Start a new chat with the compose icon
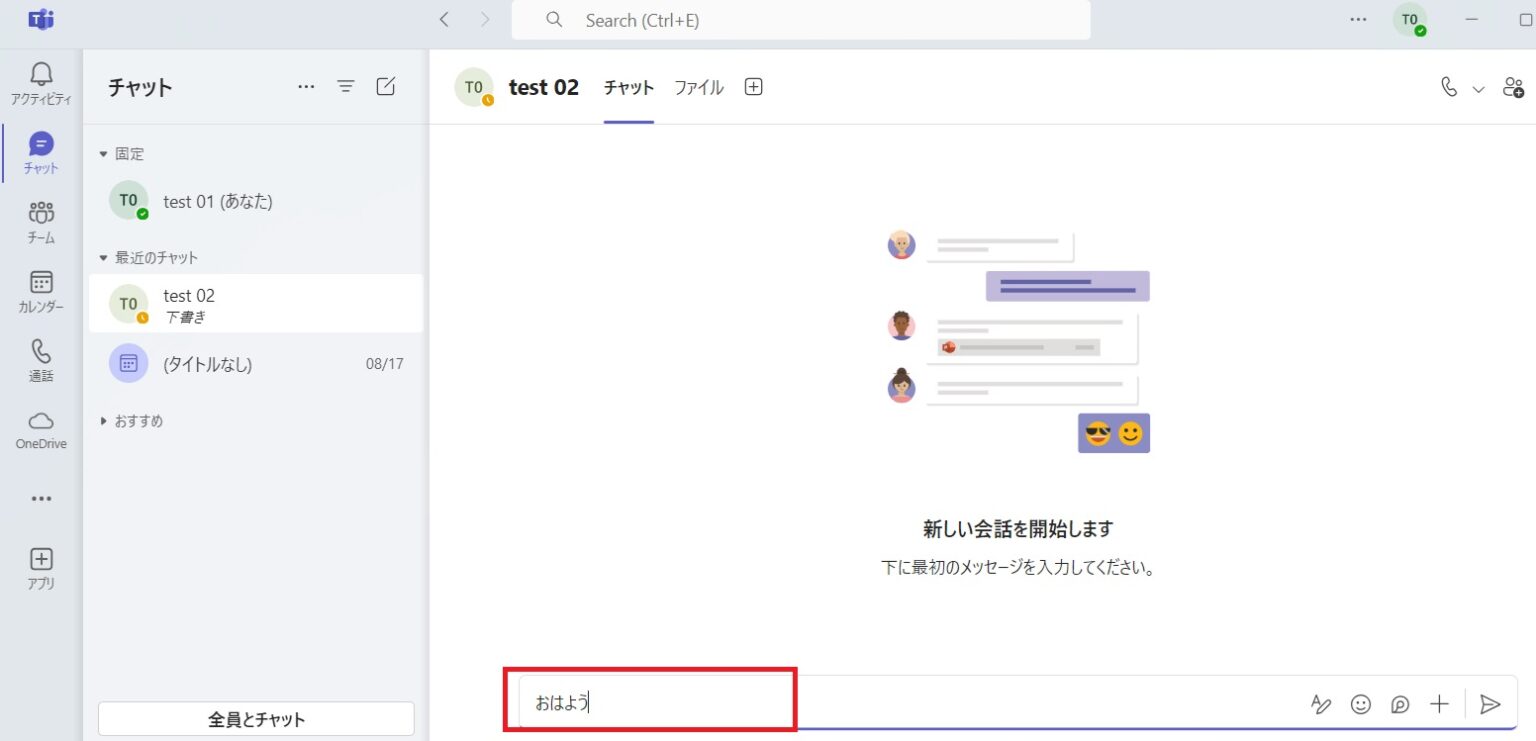 point(386,87)
